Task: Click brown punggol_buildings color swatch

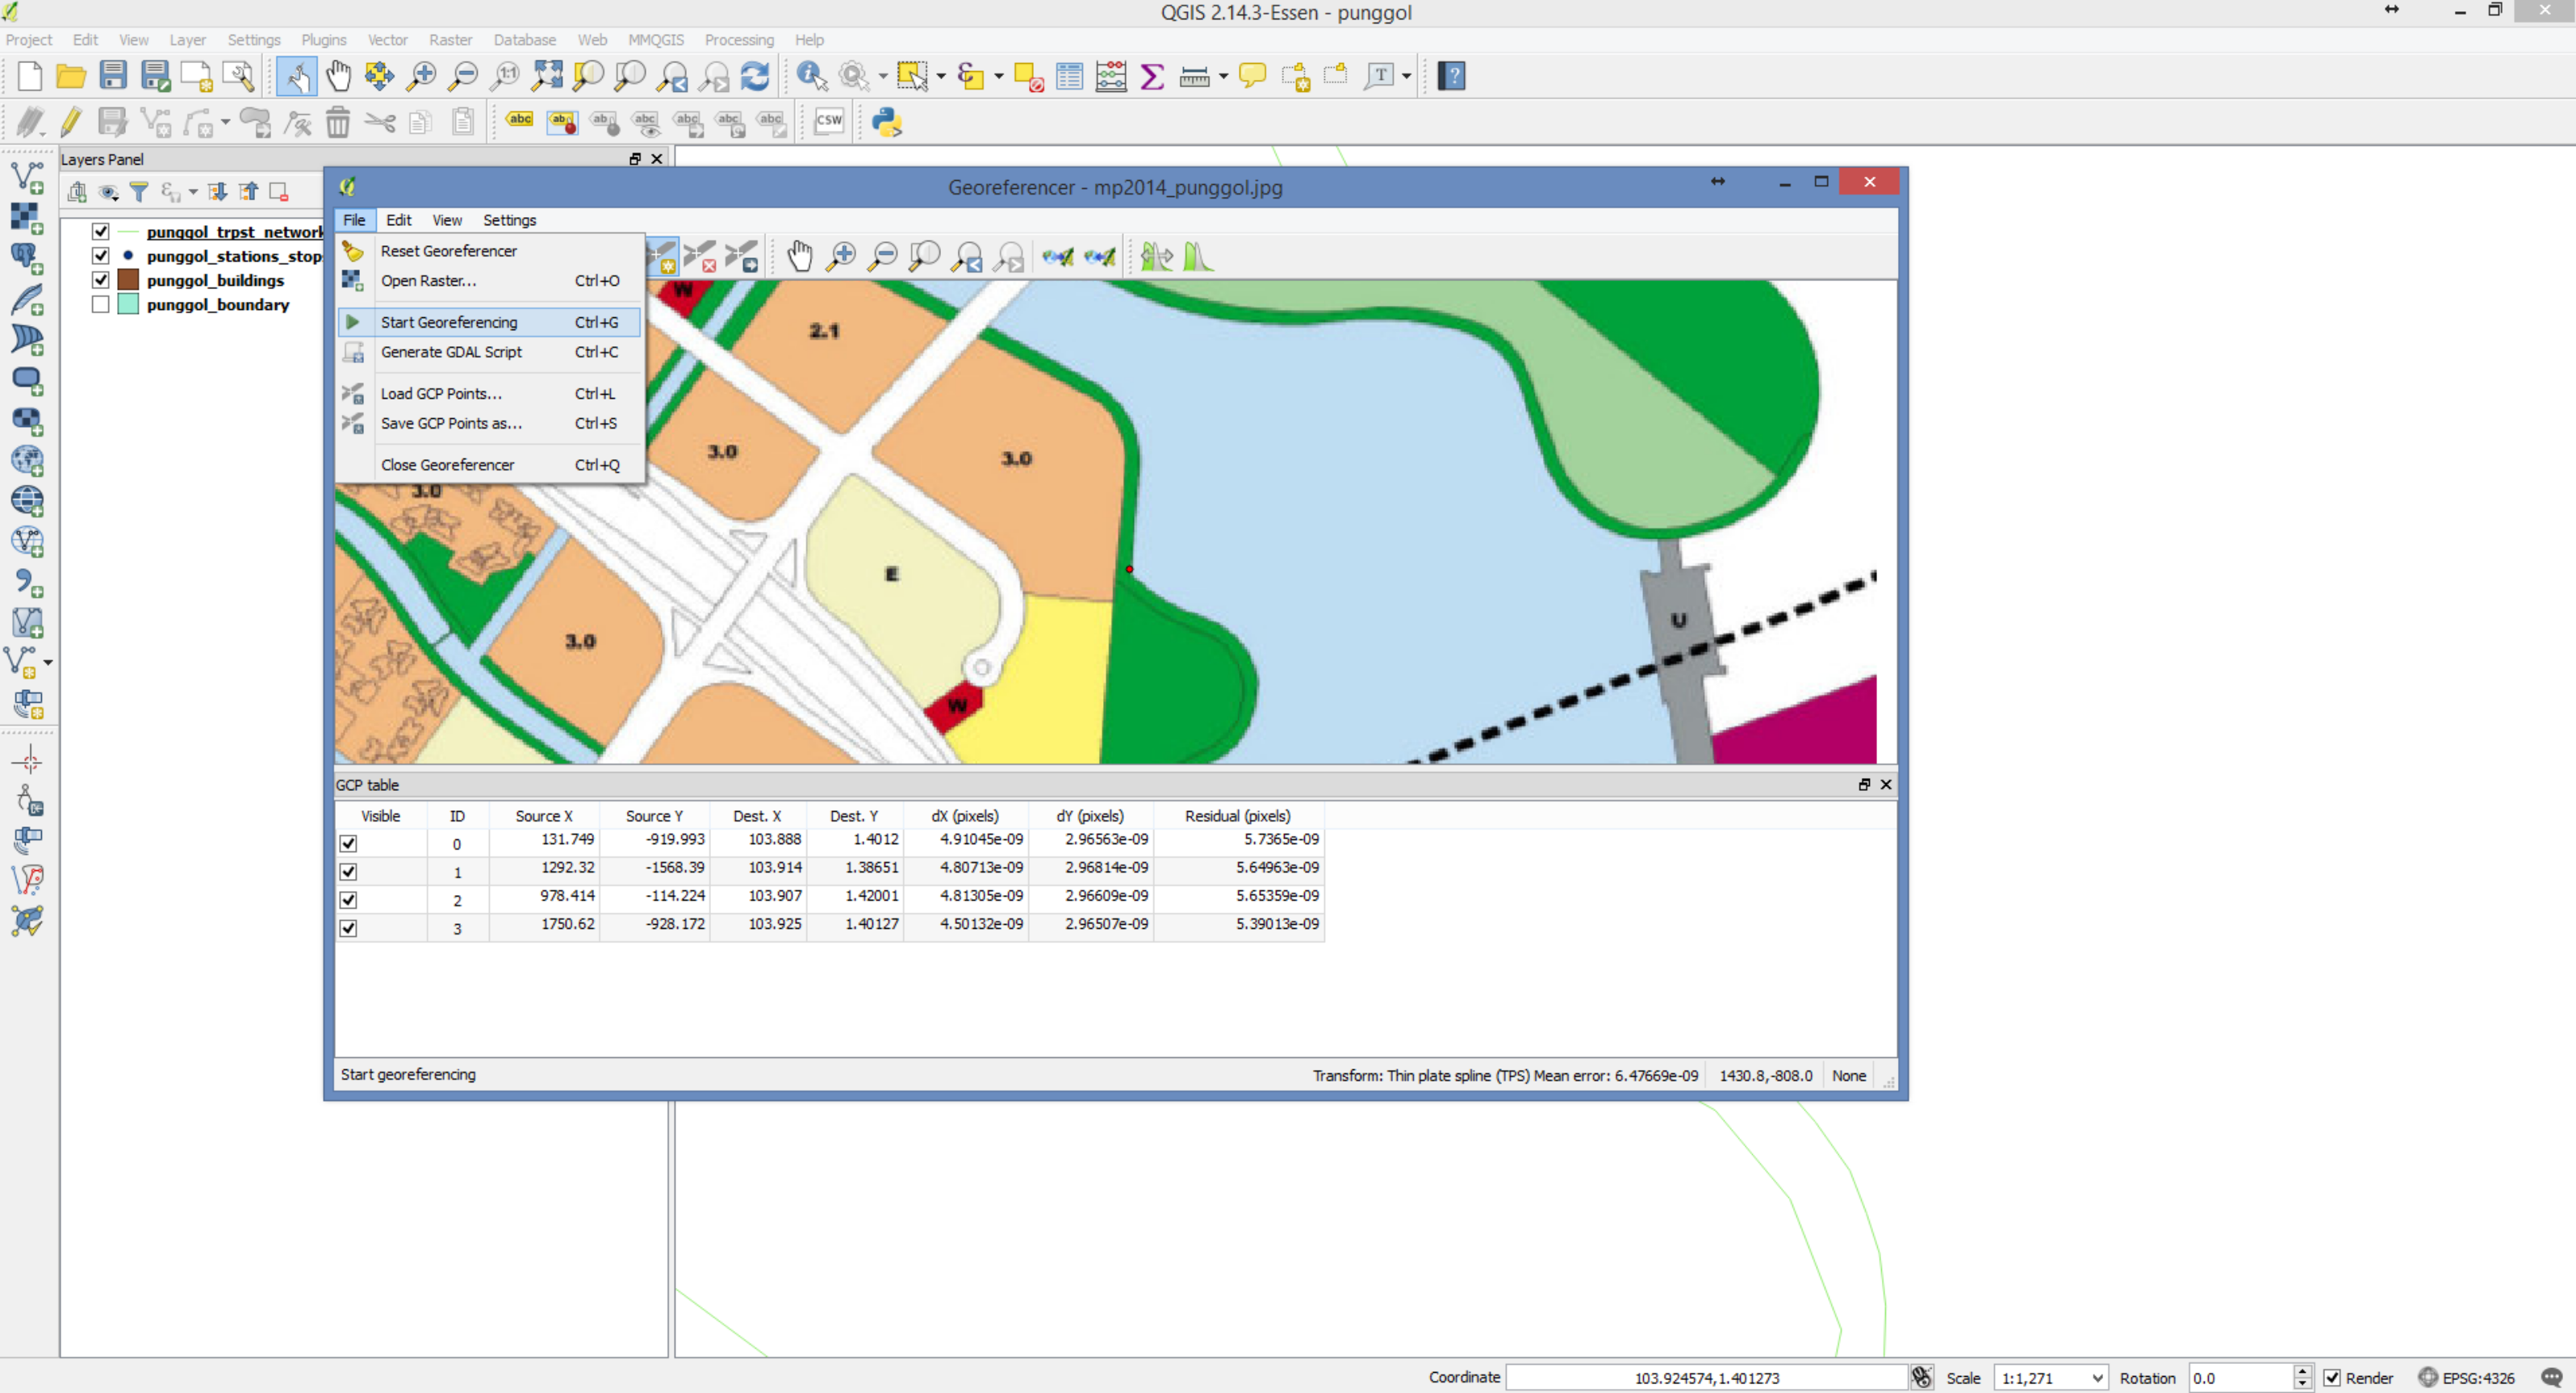Action: tap(128, 280)
